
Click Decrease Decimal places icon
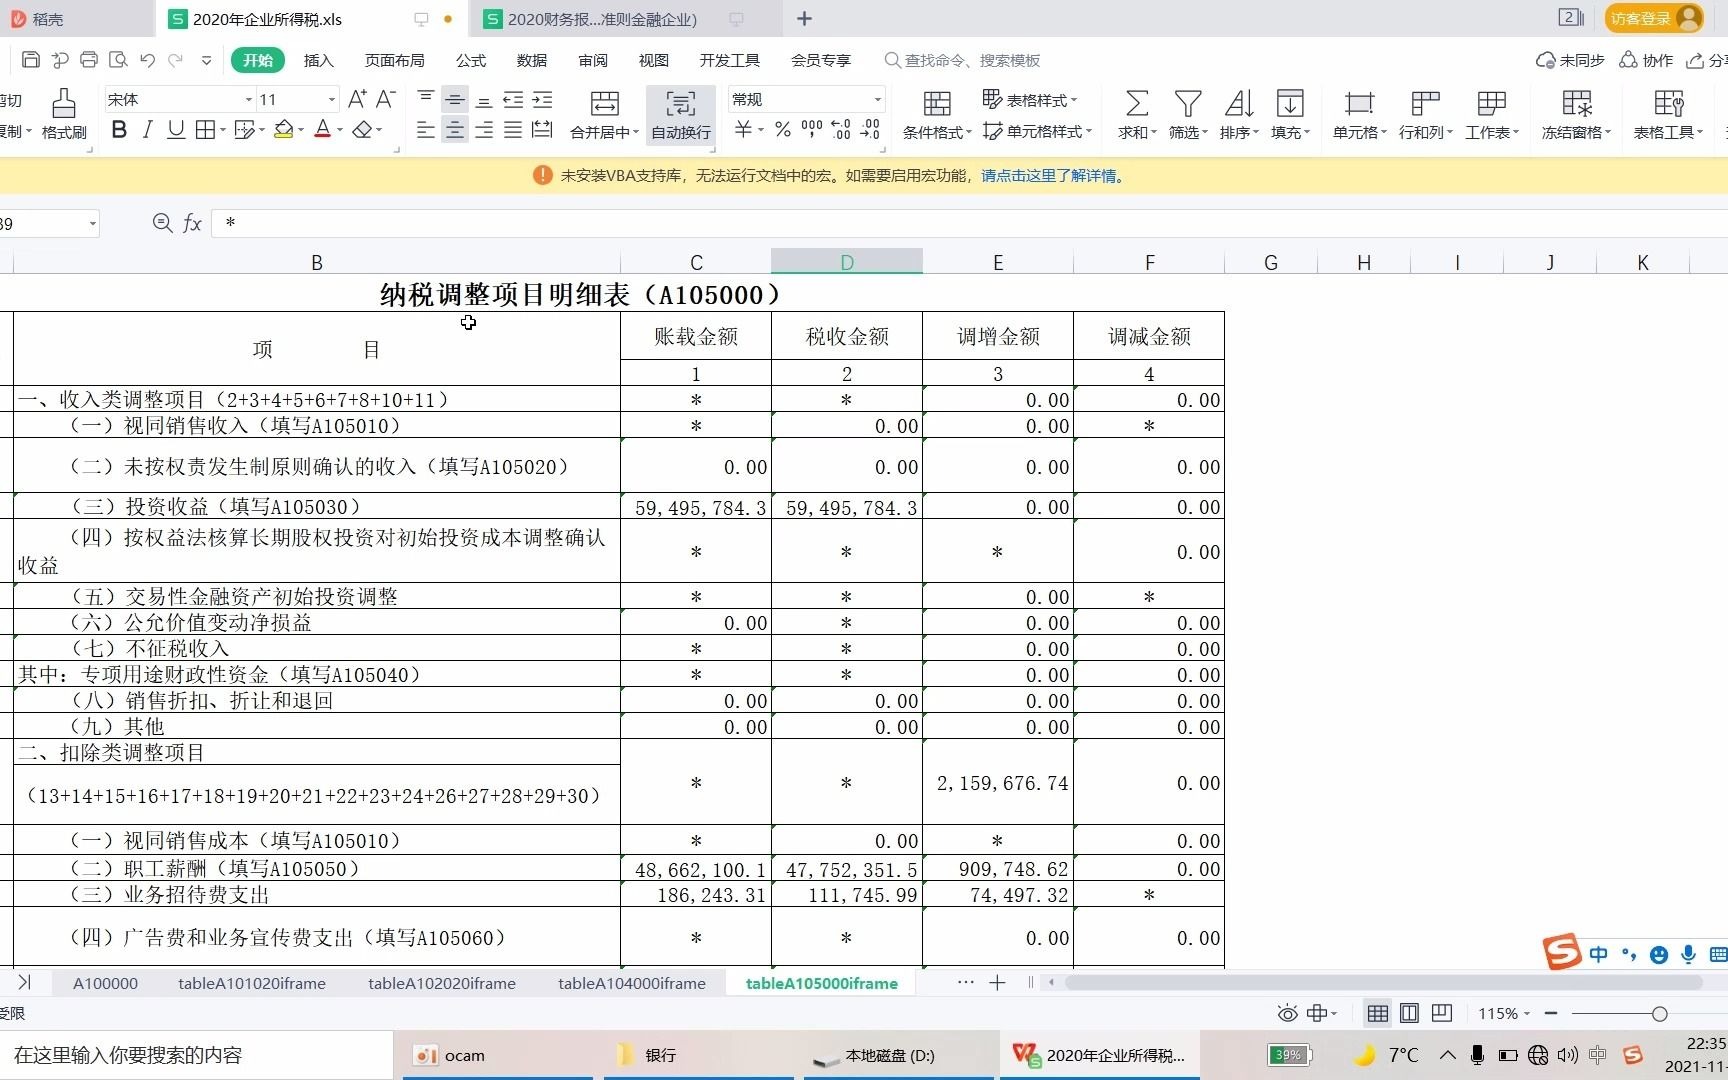tap(870, 130)
